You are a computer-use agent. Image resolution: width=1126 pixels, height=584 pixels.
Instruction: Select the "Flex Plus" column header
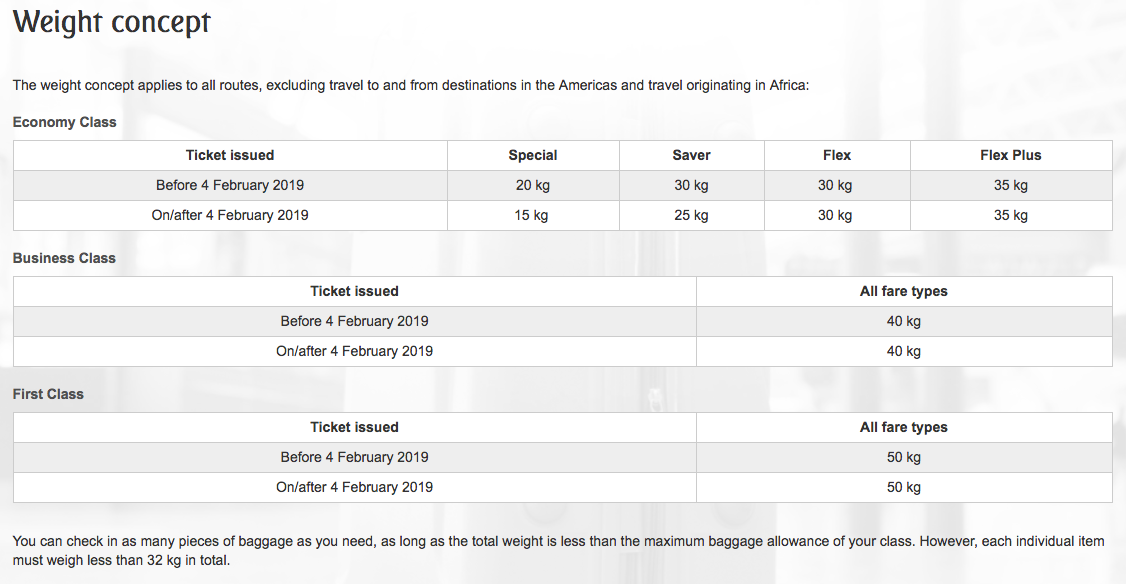1011,155
